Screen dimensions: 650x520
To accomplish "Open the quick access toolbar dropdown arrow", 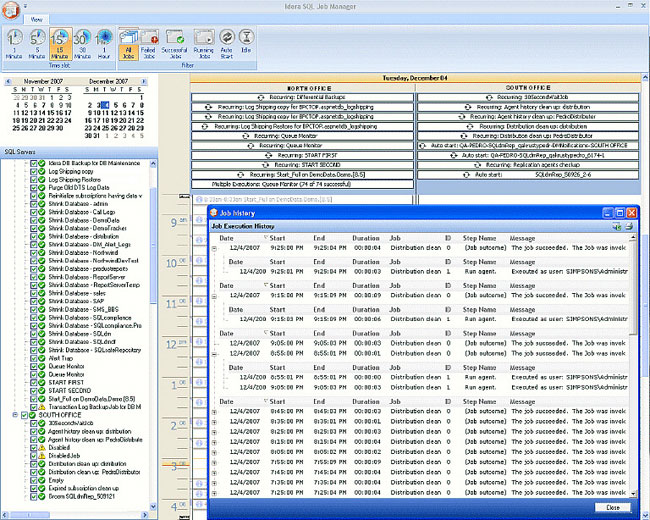I will coord(25,6).
